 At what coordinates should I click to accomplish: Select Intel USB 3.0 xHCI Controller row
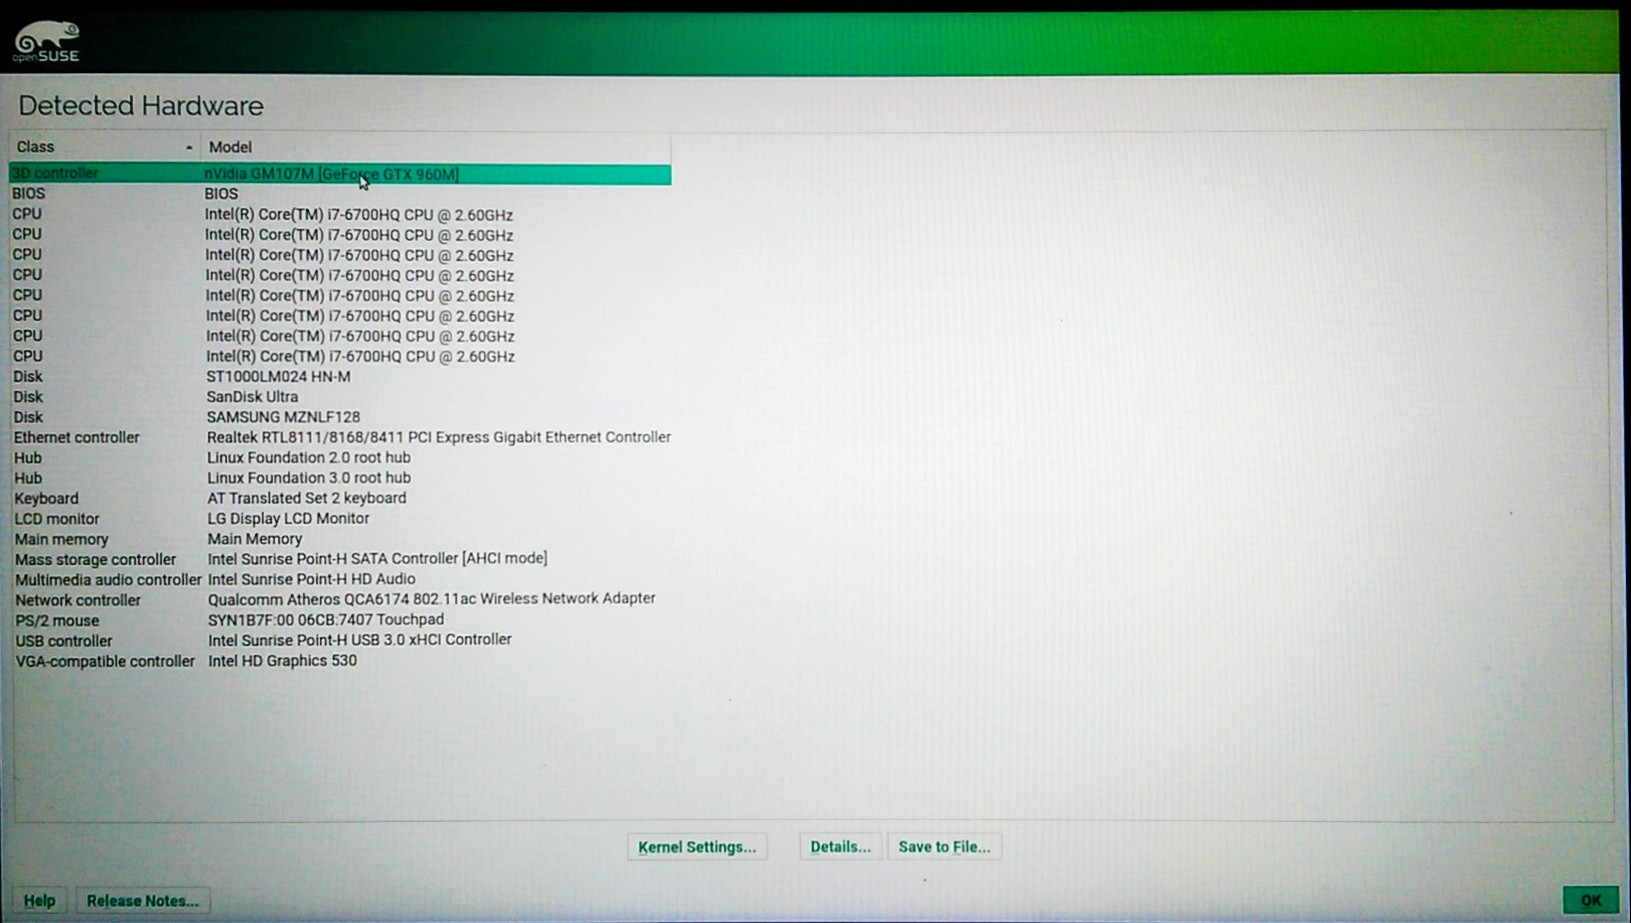(x=340, y=640)
